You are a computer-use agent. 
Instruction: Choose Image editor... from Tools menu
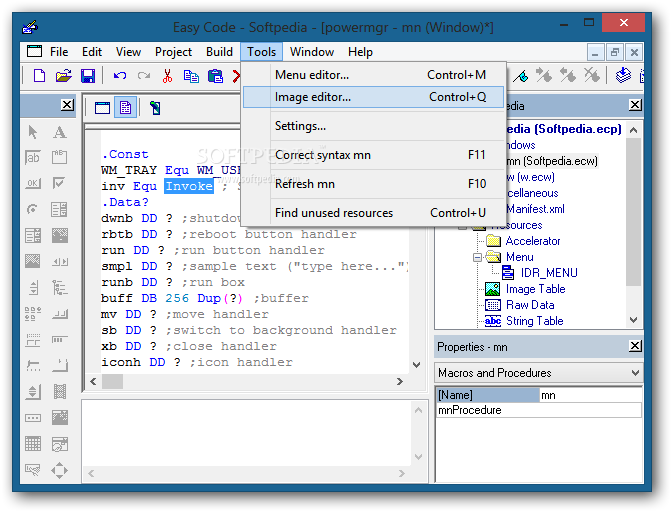pos(373,97)
